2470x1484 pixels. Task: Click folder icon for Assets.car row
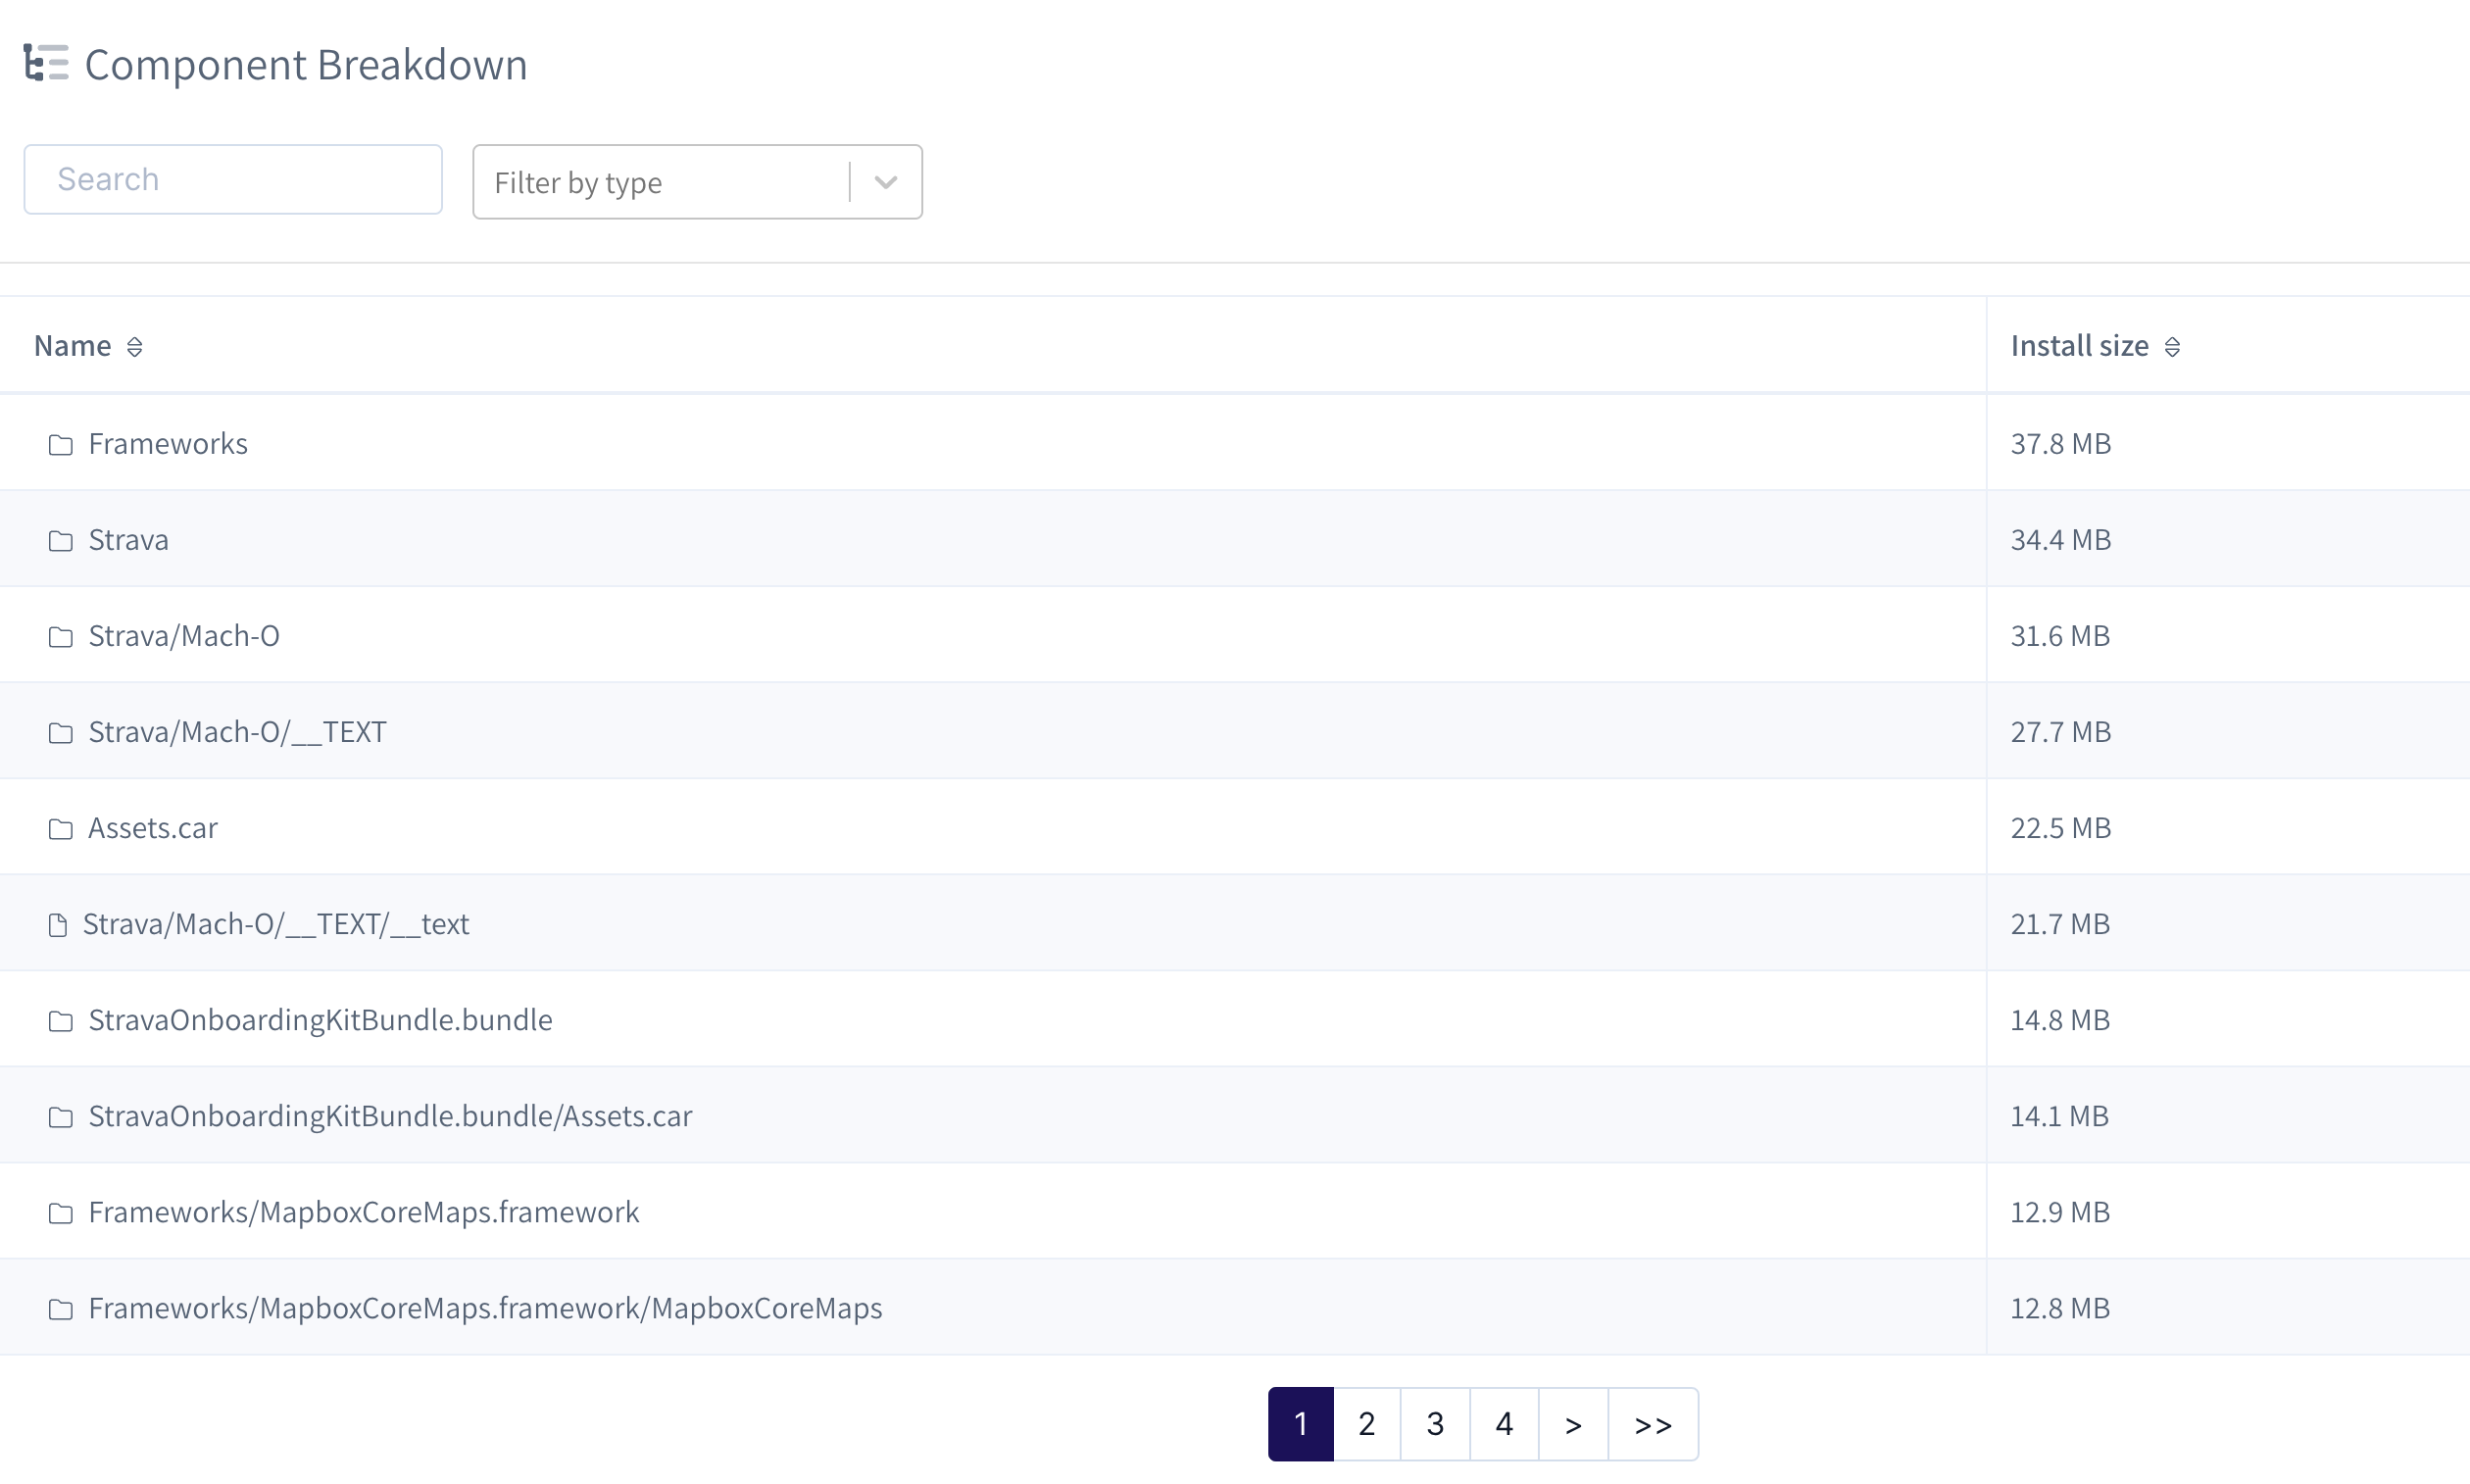(61, 829)
